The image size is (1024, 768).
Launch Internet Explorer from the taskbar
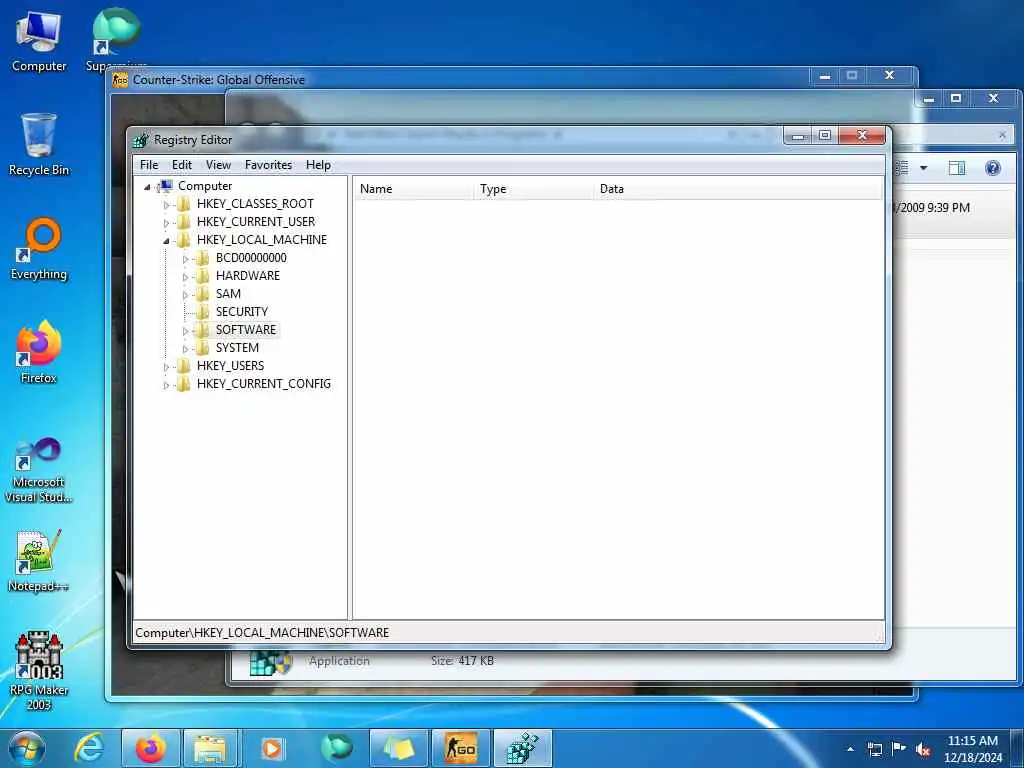(89, 748)
